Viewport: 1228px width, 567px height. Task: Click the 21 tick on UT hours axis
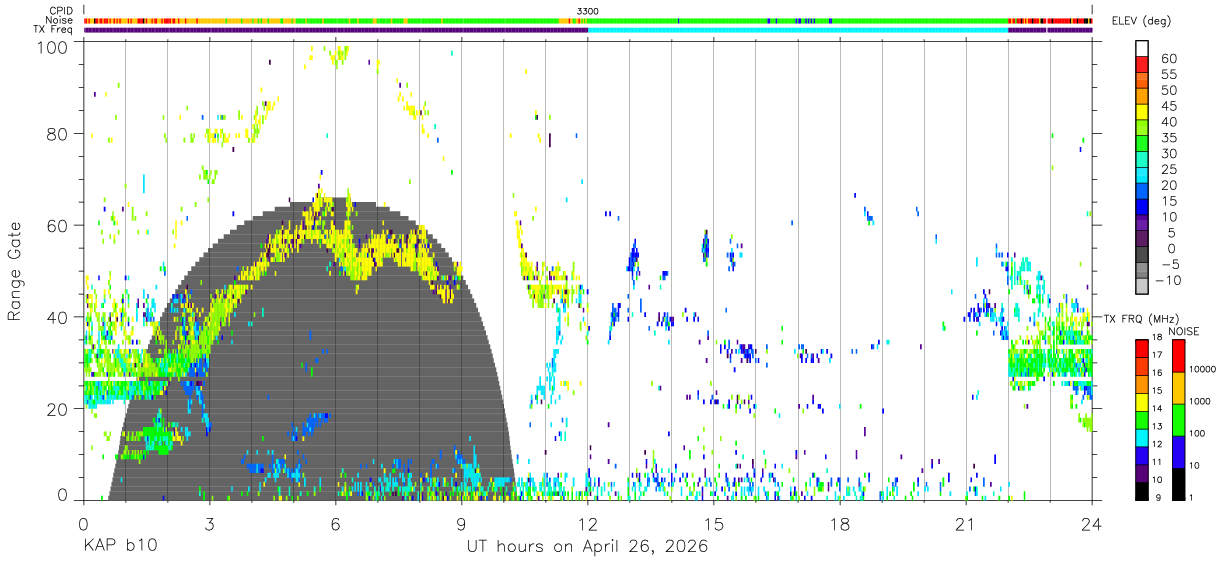[965, 524]
